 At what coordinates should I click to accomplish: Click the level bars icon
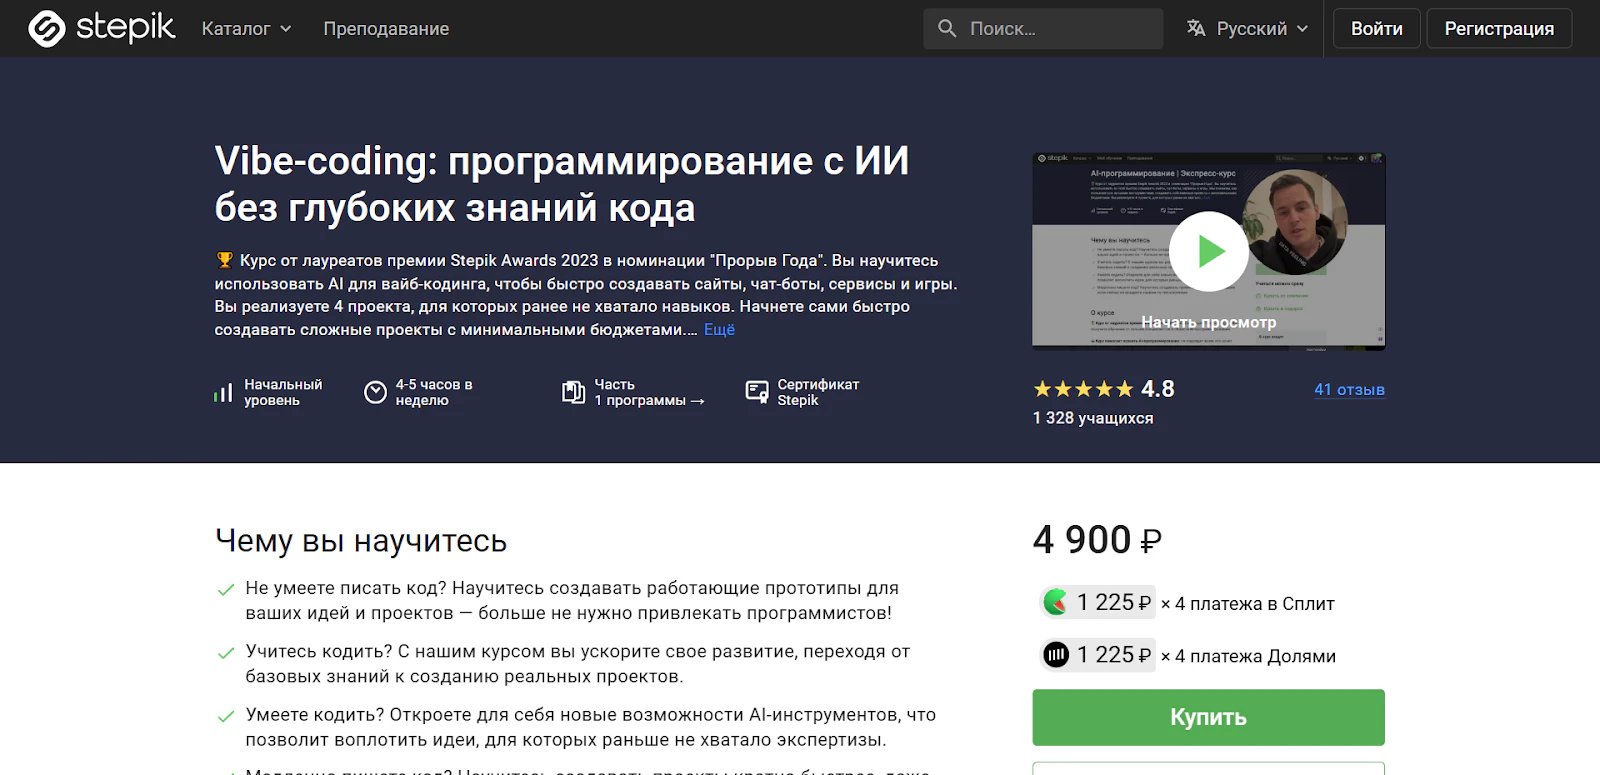coord(223,393)
